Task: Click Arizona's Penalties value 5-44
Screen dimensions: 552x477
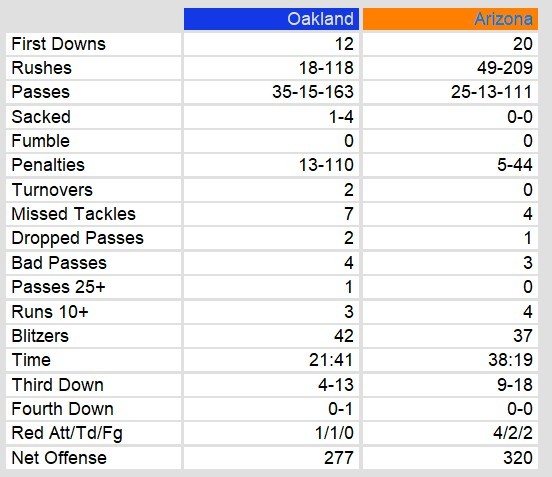Action: (515, 165)
